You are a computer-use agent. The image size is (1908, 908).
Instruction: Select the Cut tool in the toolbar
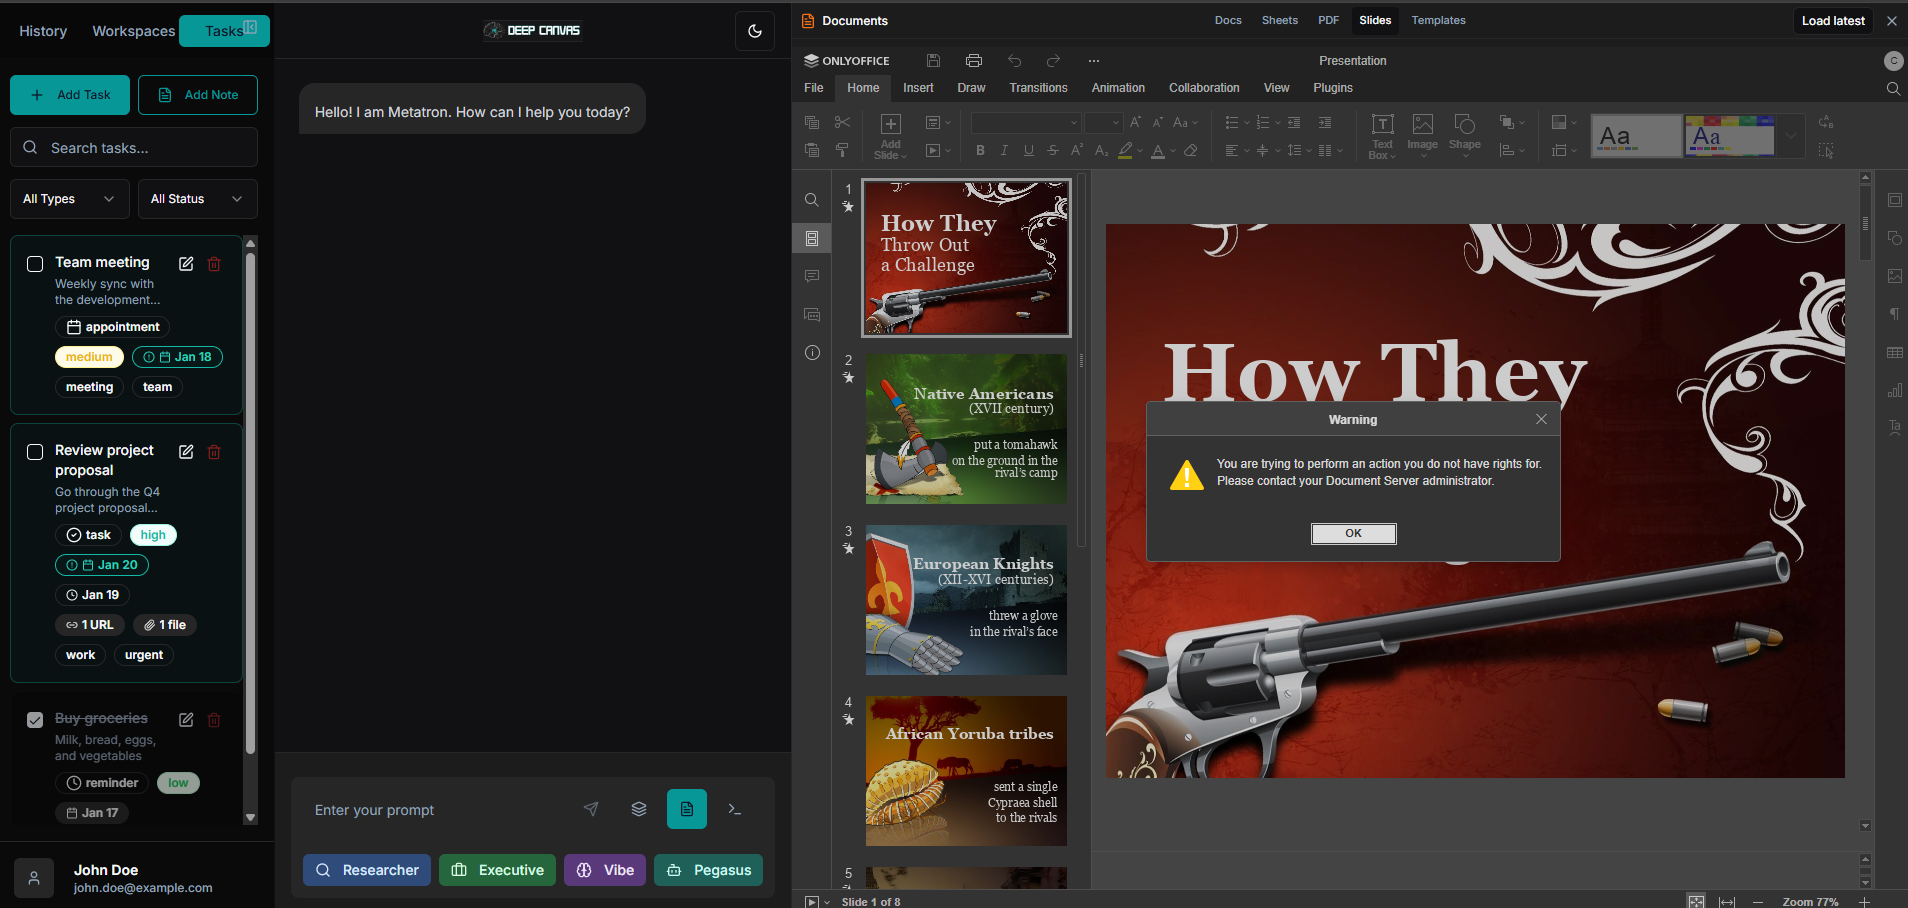(x=843, y=122)
